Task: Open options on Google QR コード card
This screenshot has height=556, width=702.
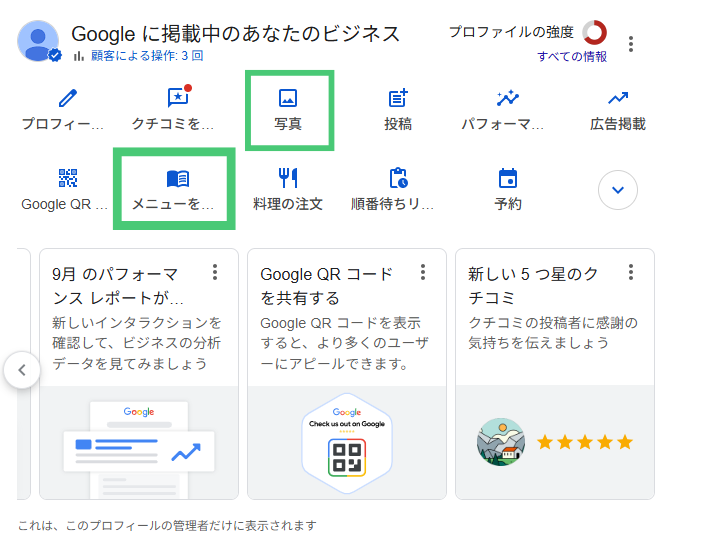Action: pyautogui.click(x=423, y=273)
